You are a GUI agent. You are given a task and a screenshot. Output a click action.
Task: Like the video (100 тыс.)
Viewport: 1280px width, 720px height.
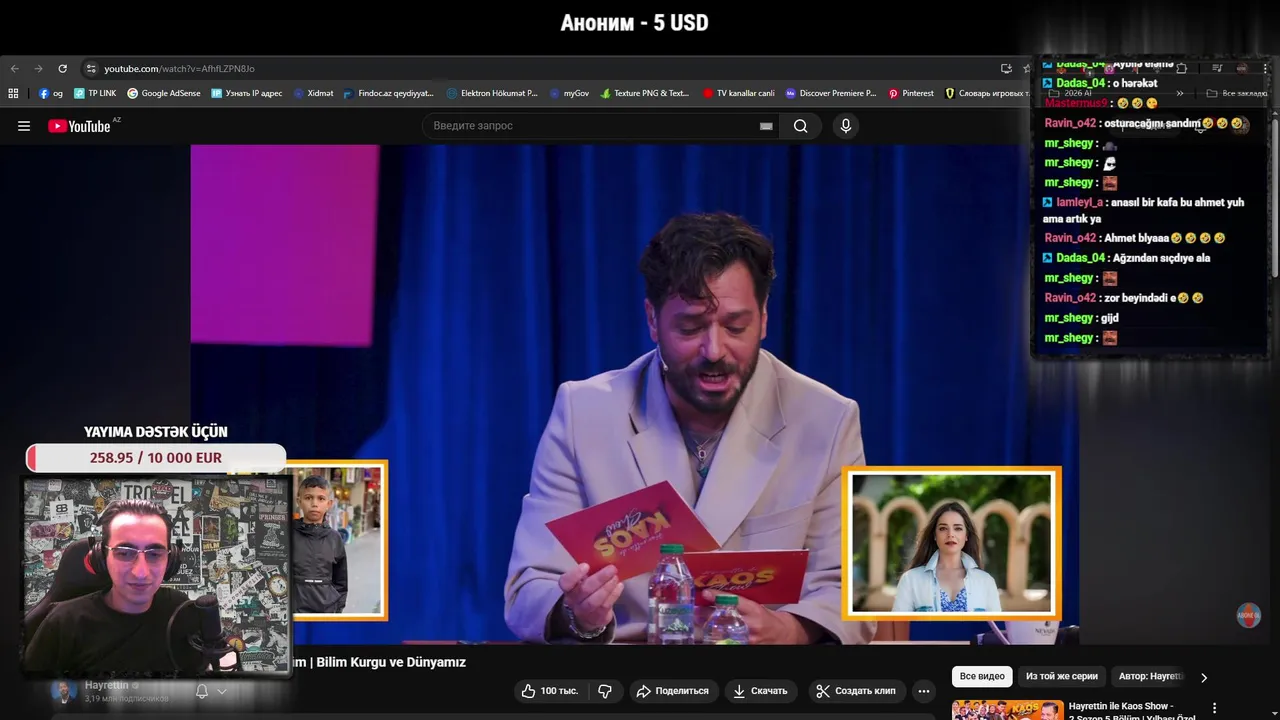(549, 691)
